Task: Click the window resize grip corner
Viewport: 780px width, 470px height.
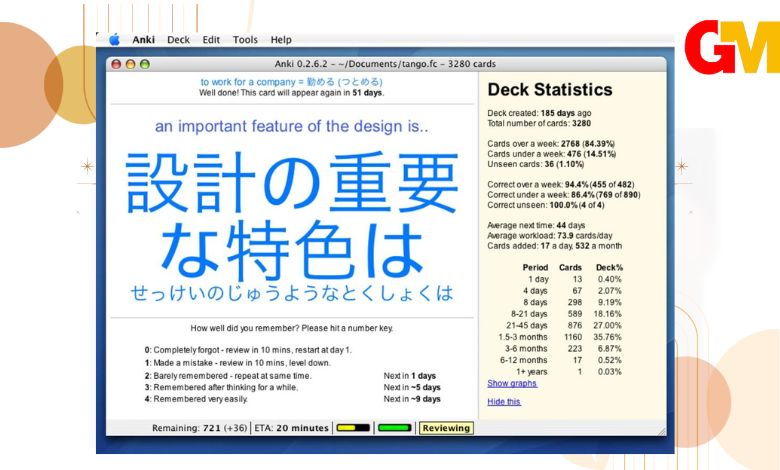Action: point(661,431)
